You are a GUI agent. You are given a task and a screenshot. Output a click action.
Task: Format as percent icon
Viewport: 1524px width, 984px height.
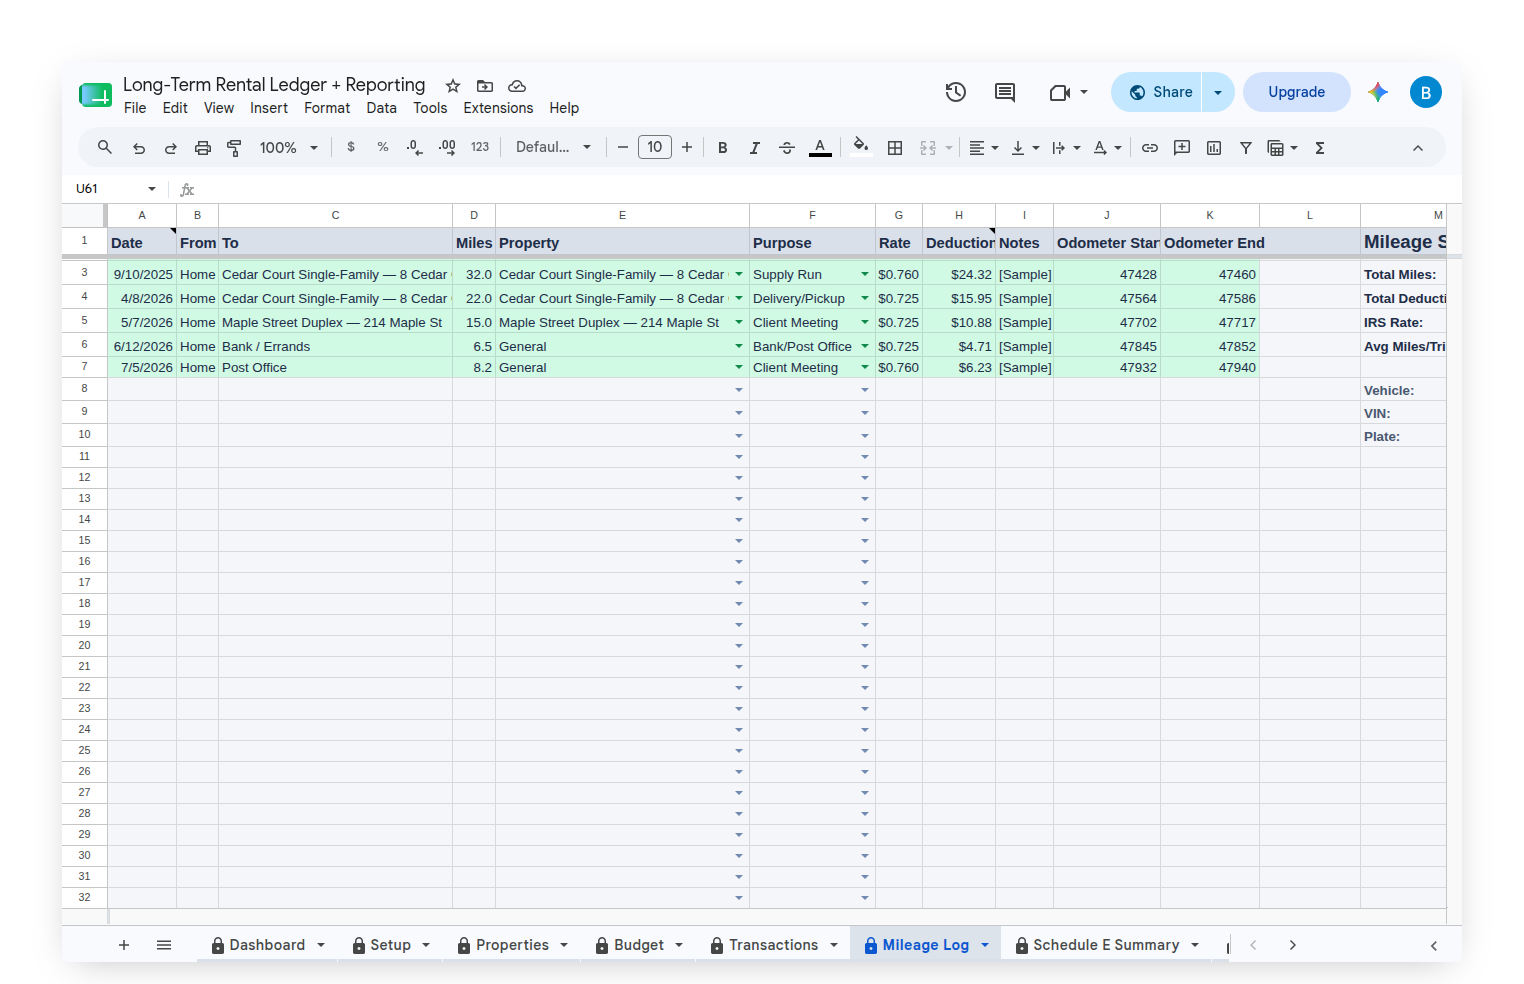click(x=383, y=147)
